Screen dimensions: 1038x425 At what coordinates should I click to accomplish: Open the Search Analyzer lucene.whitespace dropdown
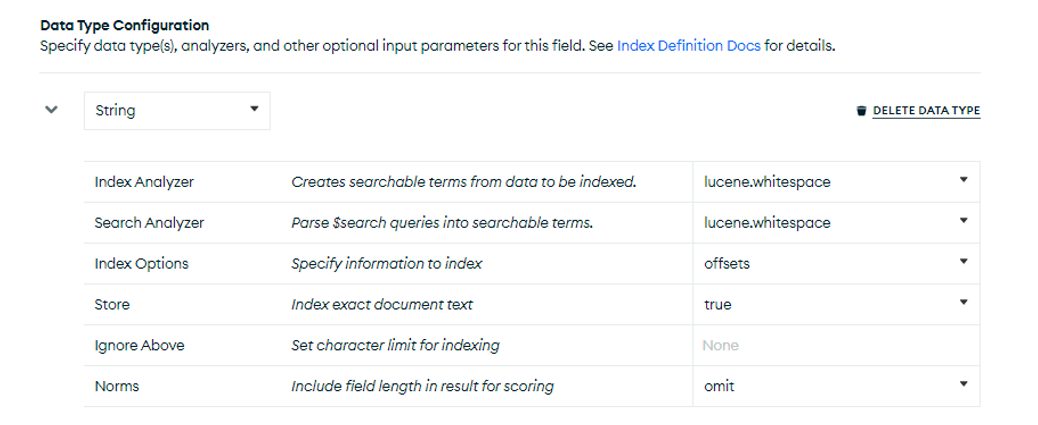pyautogui.click(x=836, y=223)
